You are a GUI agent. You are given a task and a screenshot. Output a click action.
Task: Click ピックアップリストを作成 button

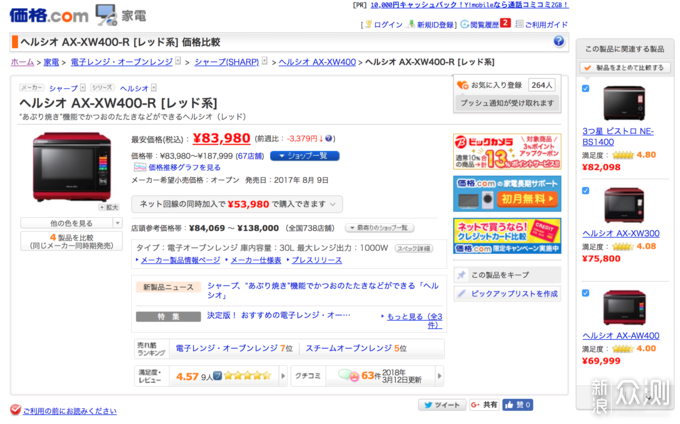pyautogui.click(x=507, y=294)
